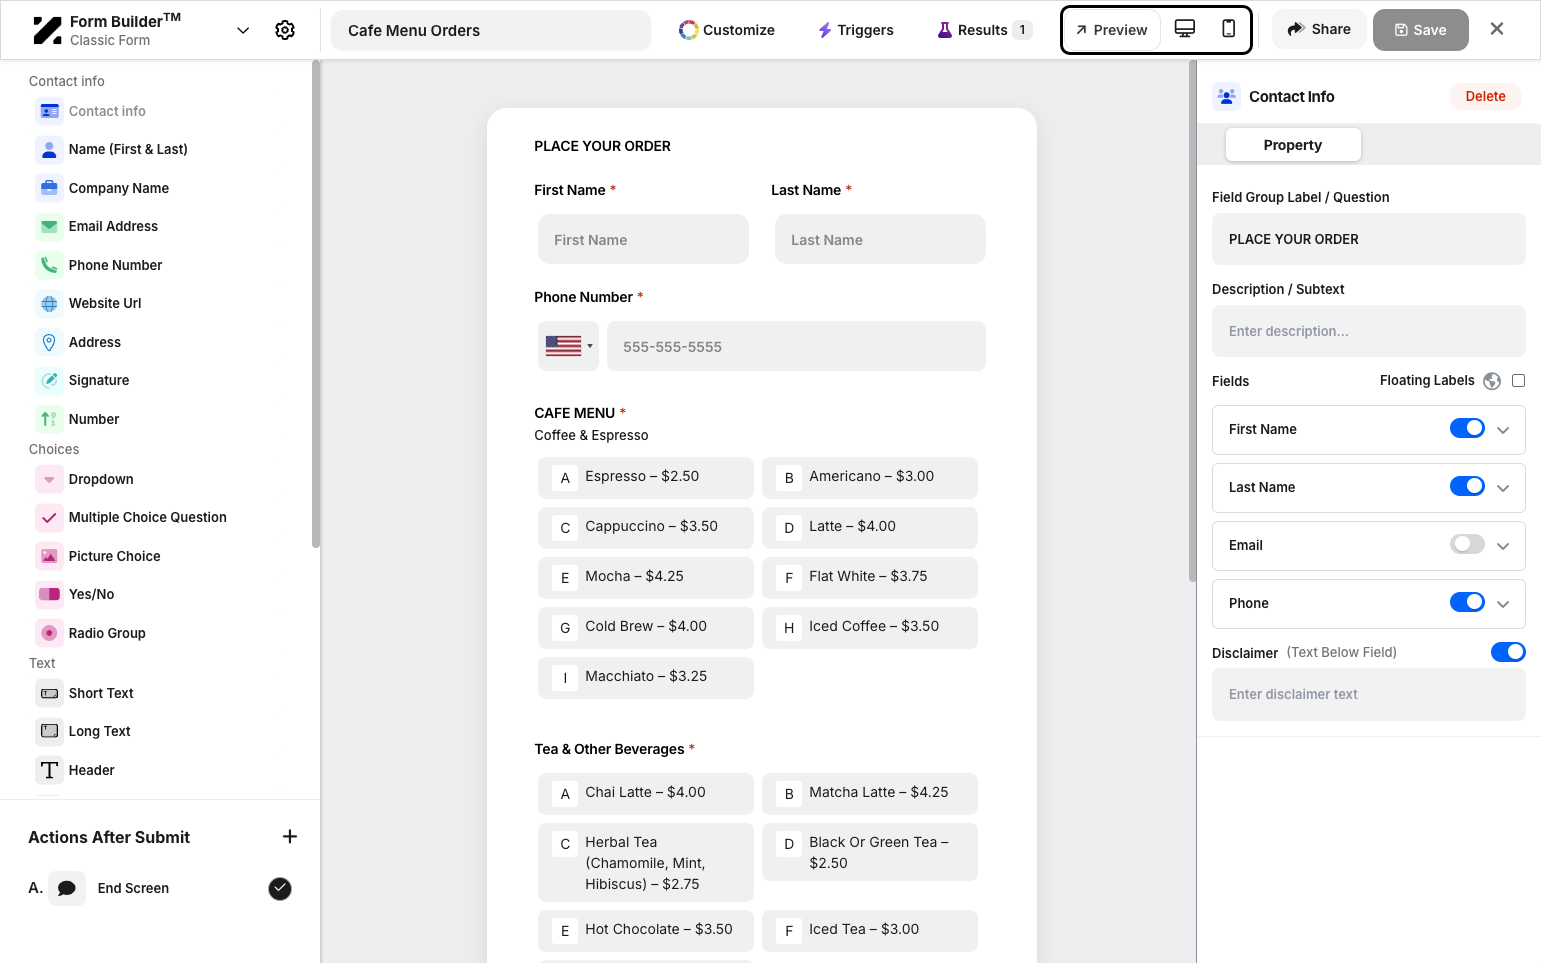Switch to desktop preview mode
1541x963 pixels.
[1185, 29]
